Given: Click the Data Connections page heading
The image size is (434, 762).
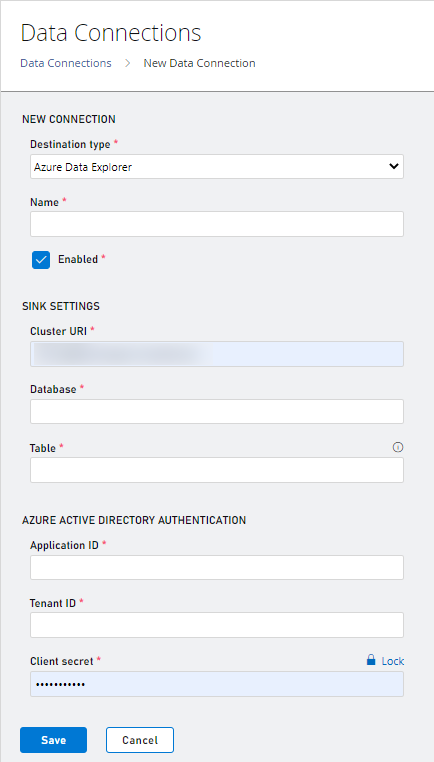Looking at the screenshot, I should coord(111,34).
